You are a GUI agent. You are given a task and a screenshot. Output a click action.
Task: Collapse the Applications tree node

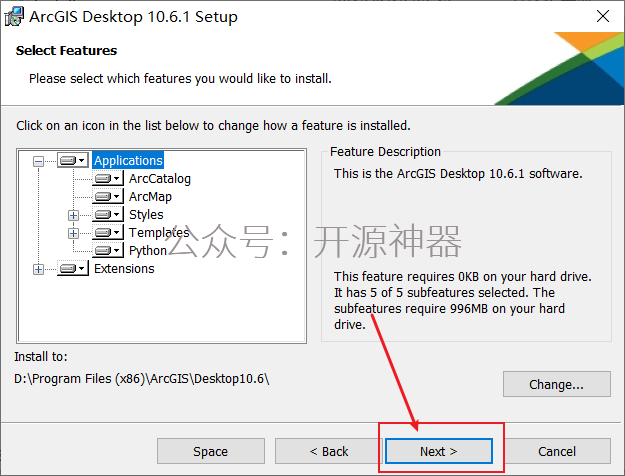(38, 161)
